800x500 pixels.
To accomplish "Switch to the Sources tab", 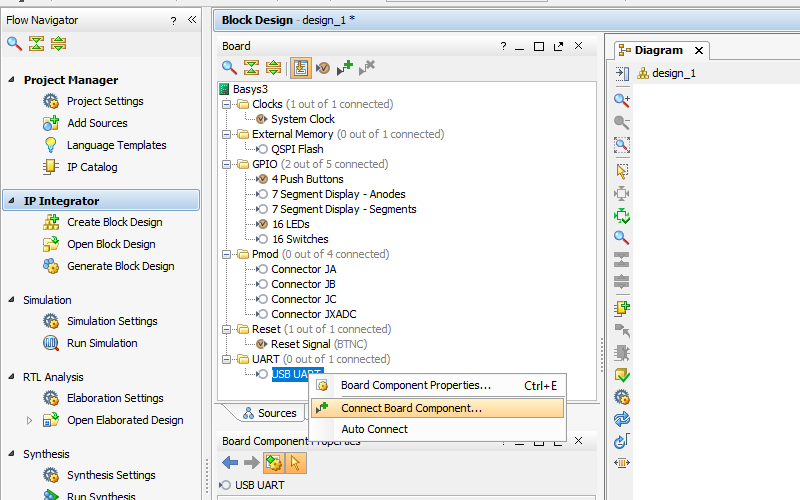I will pos(270,413).
